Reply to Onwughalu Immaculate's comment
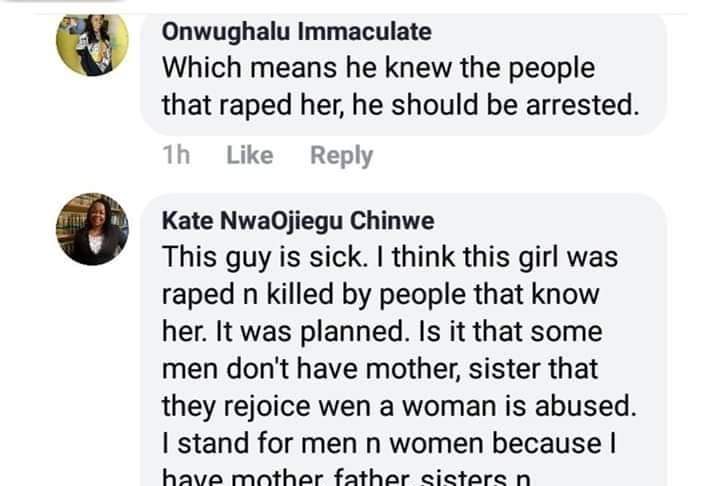720x486 pixels. (341, 155)
